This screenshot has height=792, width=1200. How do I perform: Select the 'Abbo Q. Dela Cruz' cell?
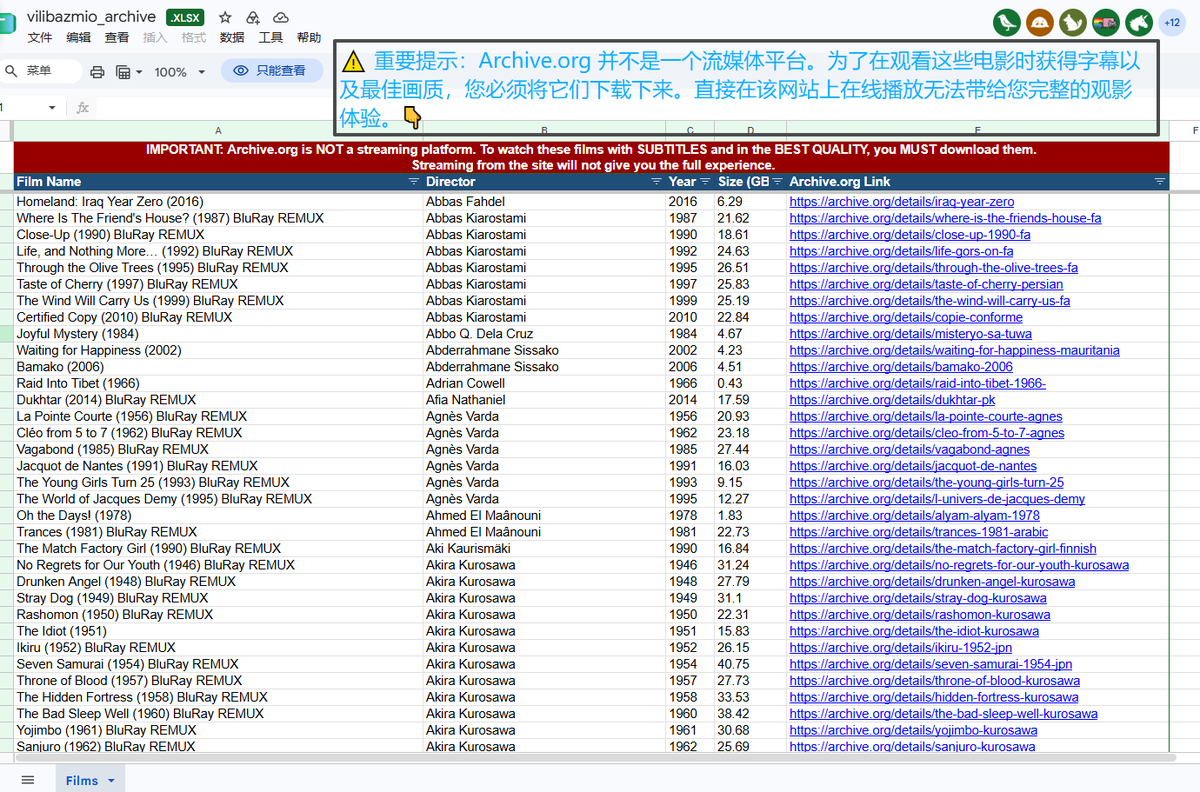pos(543,334)
